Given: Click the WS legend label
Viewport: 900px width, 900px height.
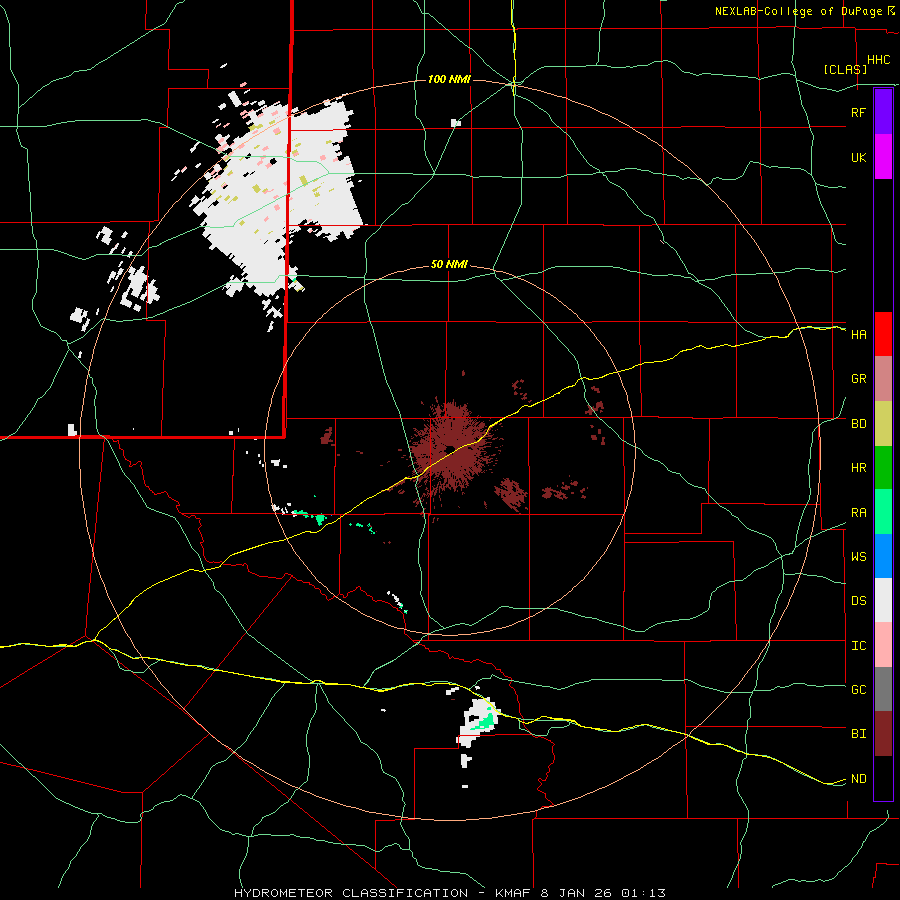Looking at the screenshot, I should 858,557.
